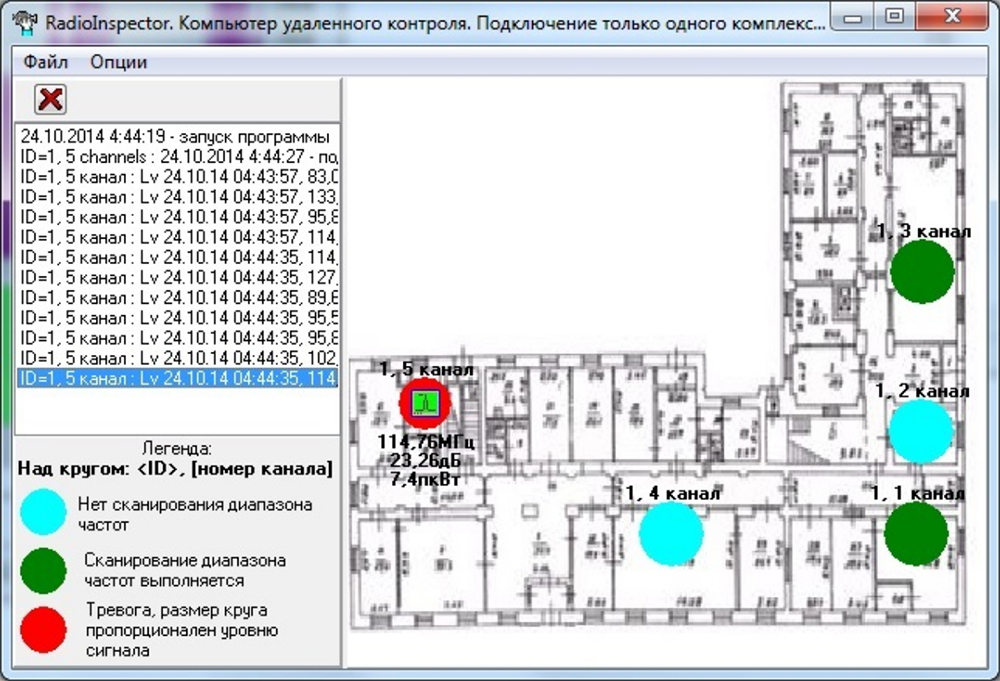
Task: Open the Файл menu
Action: (45, 62)
